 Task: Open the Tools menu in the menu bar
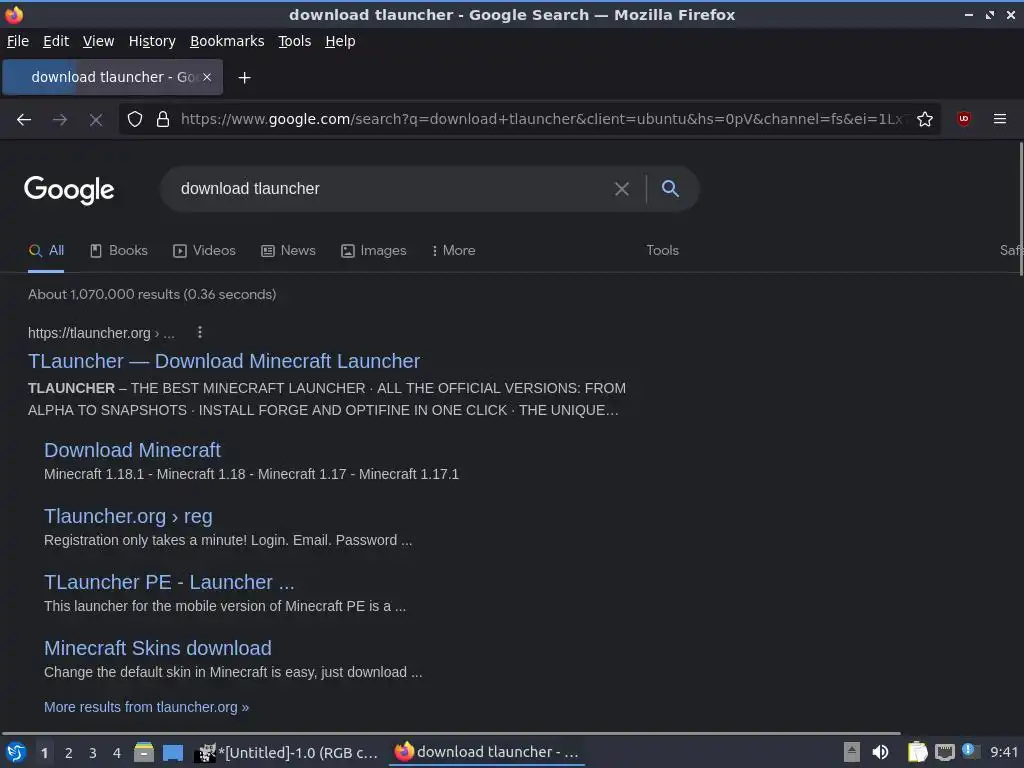pos(295,41)
